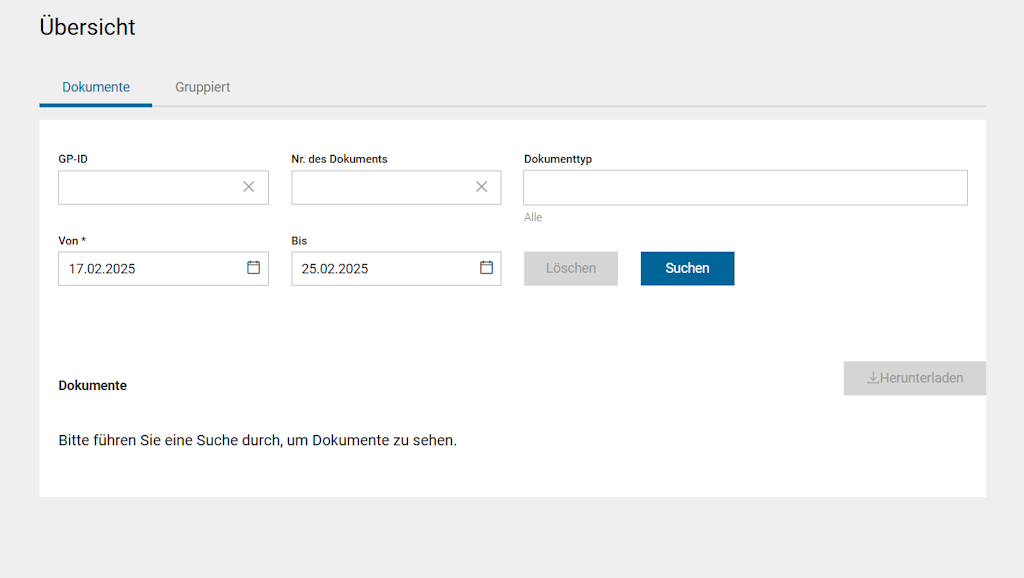
Task: Click the Übersicht page heading
Action: click(87, 27)
